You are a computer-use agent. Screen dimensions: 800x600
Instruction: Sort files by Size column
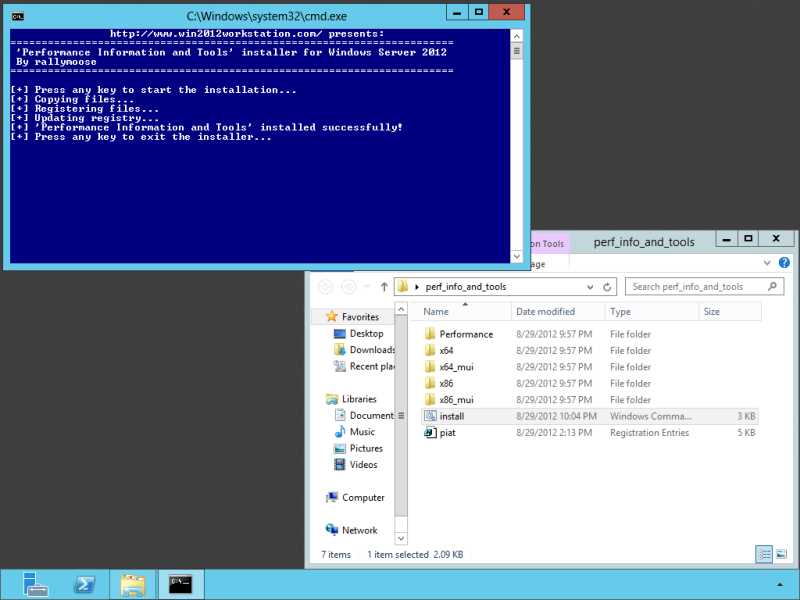[x=730, y=312]
